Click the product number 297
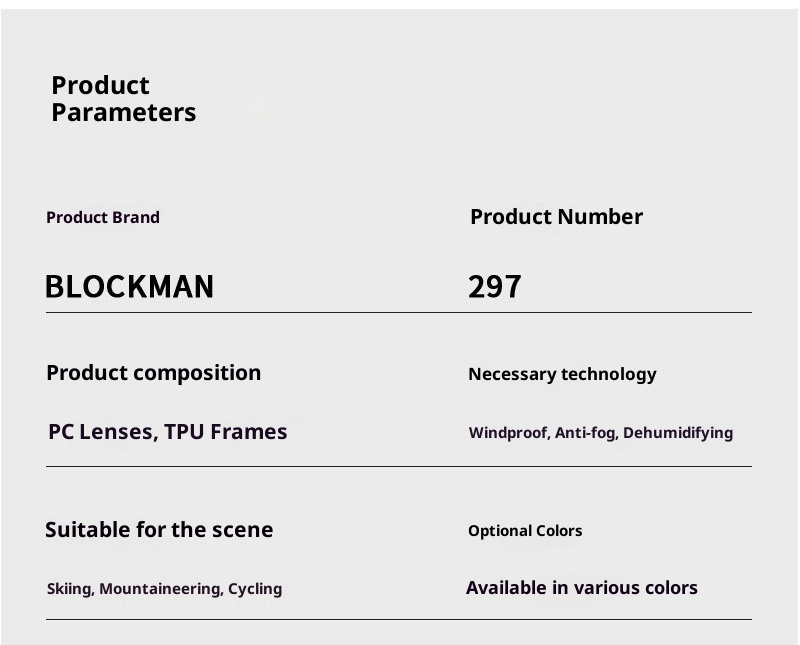800x645 pixels. [494, 287]
